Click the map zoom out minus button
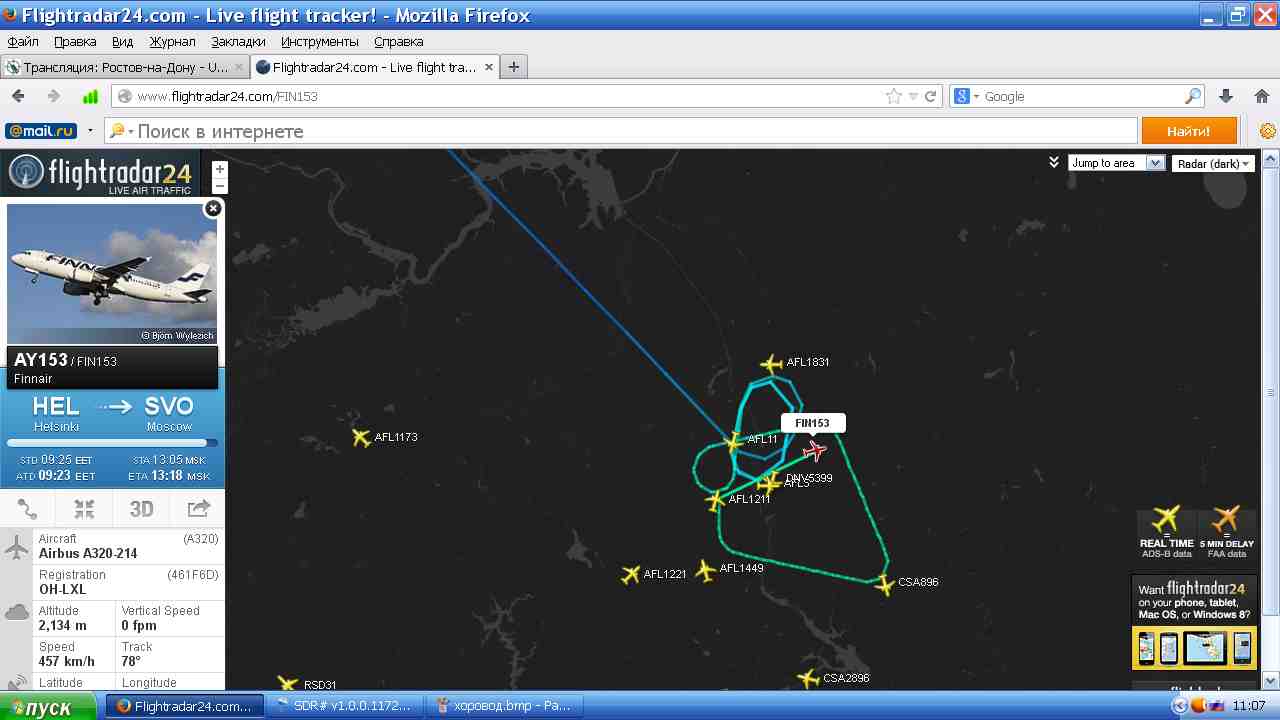The height and width of the screenshot is (720, 1280). (x=220, y=186)
